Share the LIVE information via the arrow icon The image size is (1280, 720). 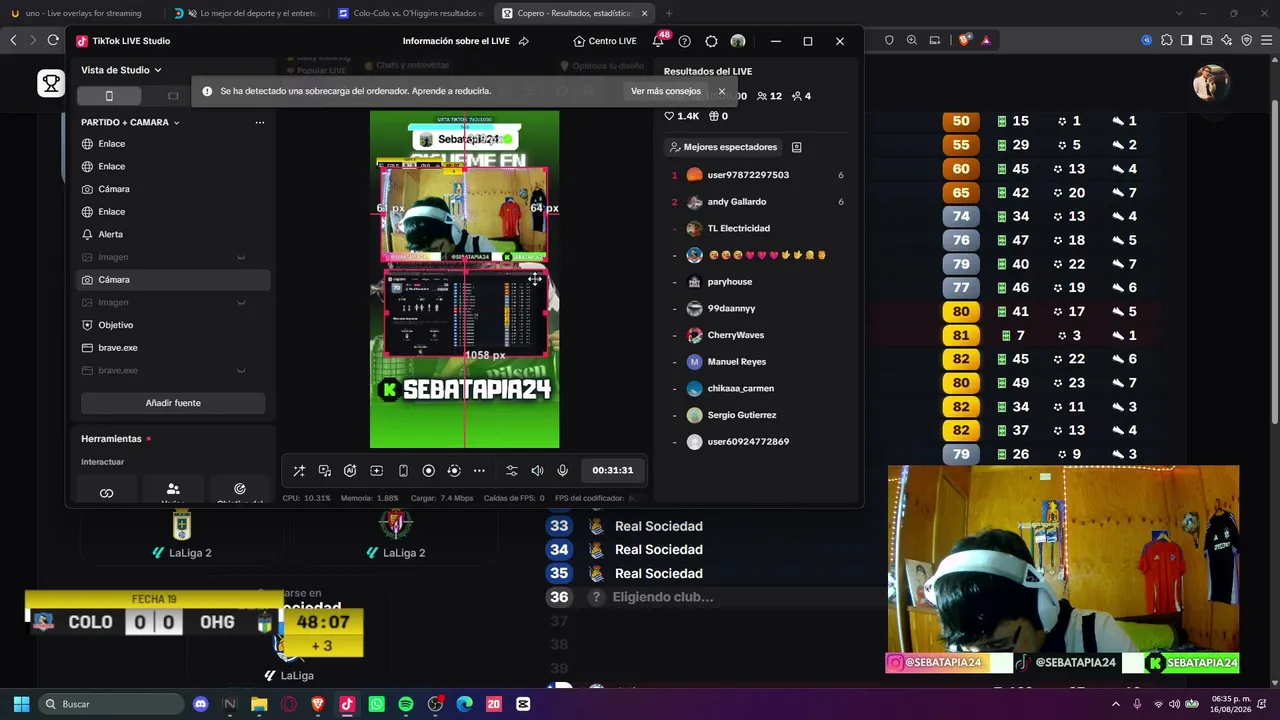pos(523,41)
